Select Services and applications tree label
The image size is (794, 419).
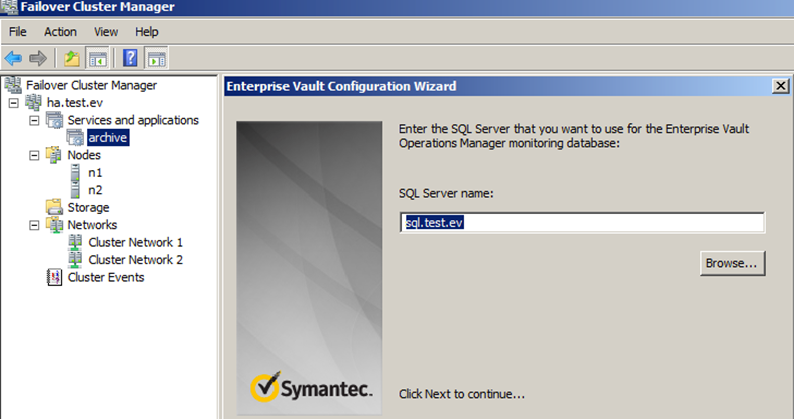133,120
